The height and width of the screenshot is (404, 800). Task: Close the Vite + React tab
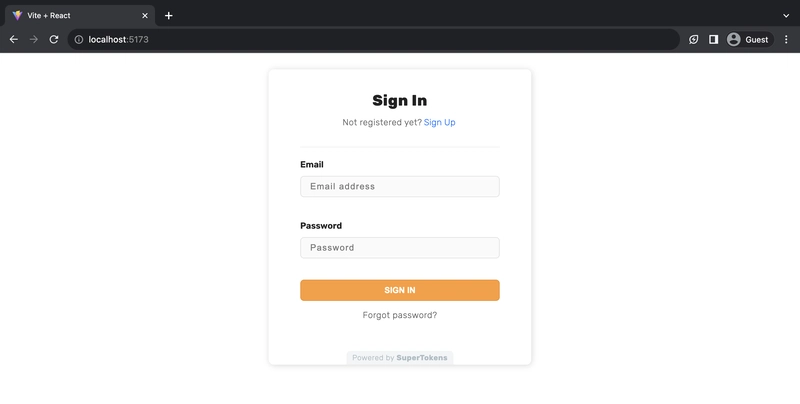pyautogui.click(x=145, y=15)
